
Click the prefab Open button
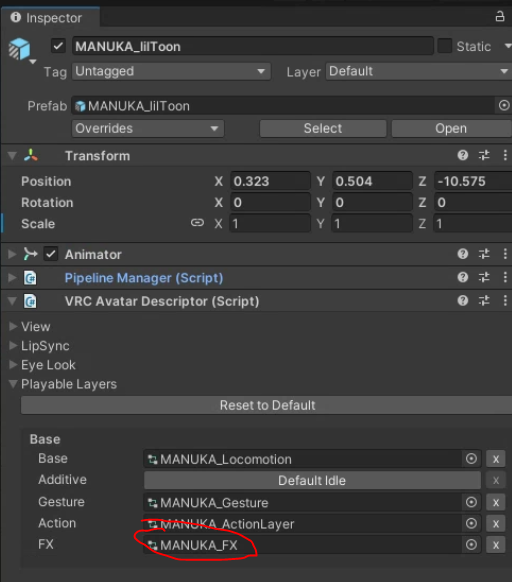coord(451,128)
